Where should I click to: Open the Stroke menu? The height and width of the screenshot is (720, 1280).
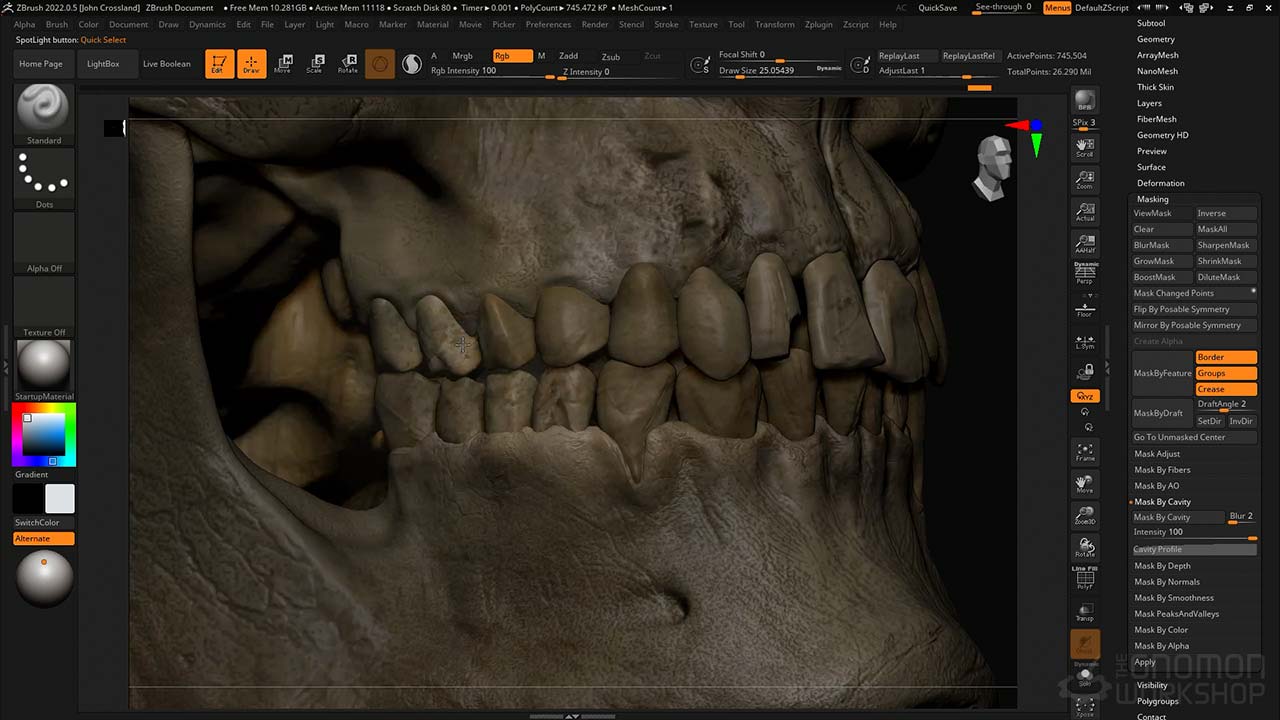pos(666,24)
